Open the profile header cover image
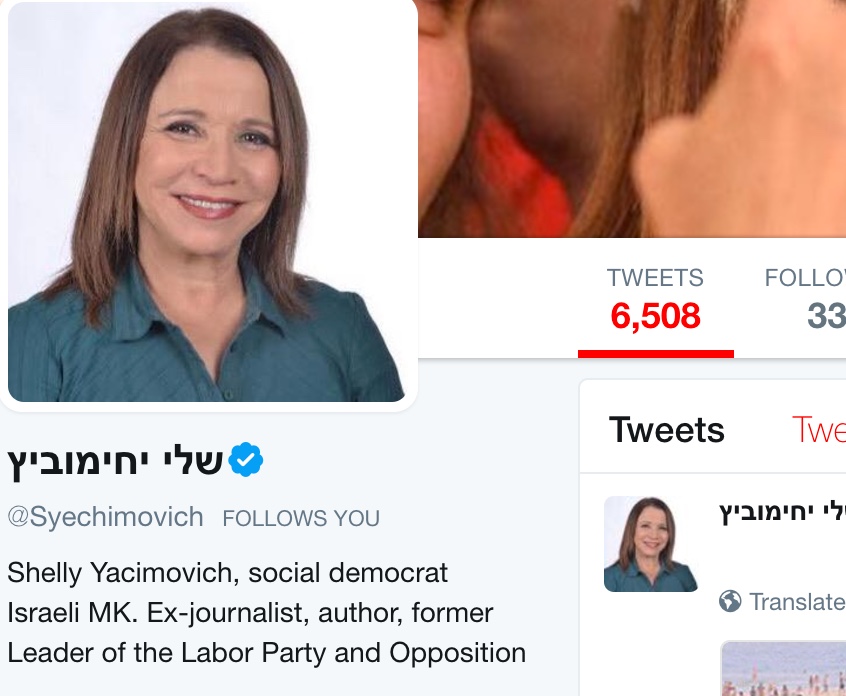The height and width of the screenshot is (696, 846). point(632,118)
